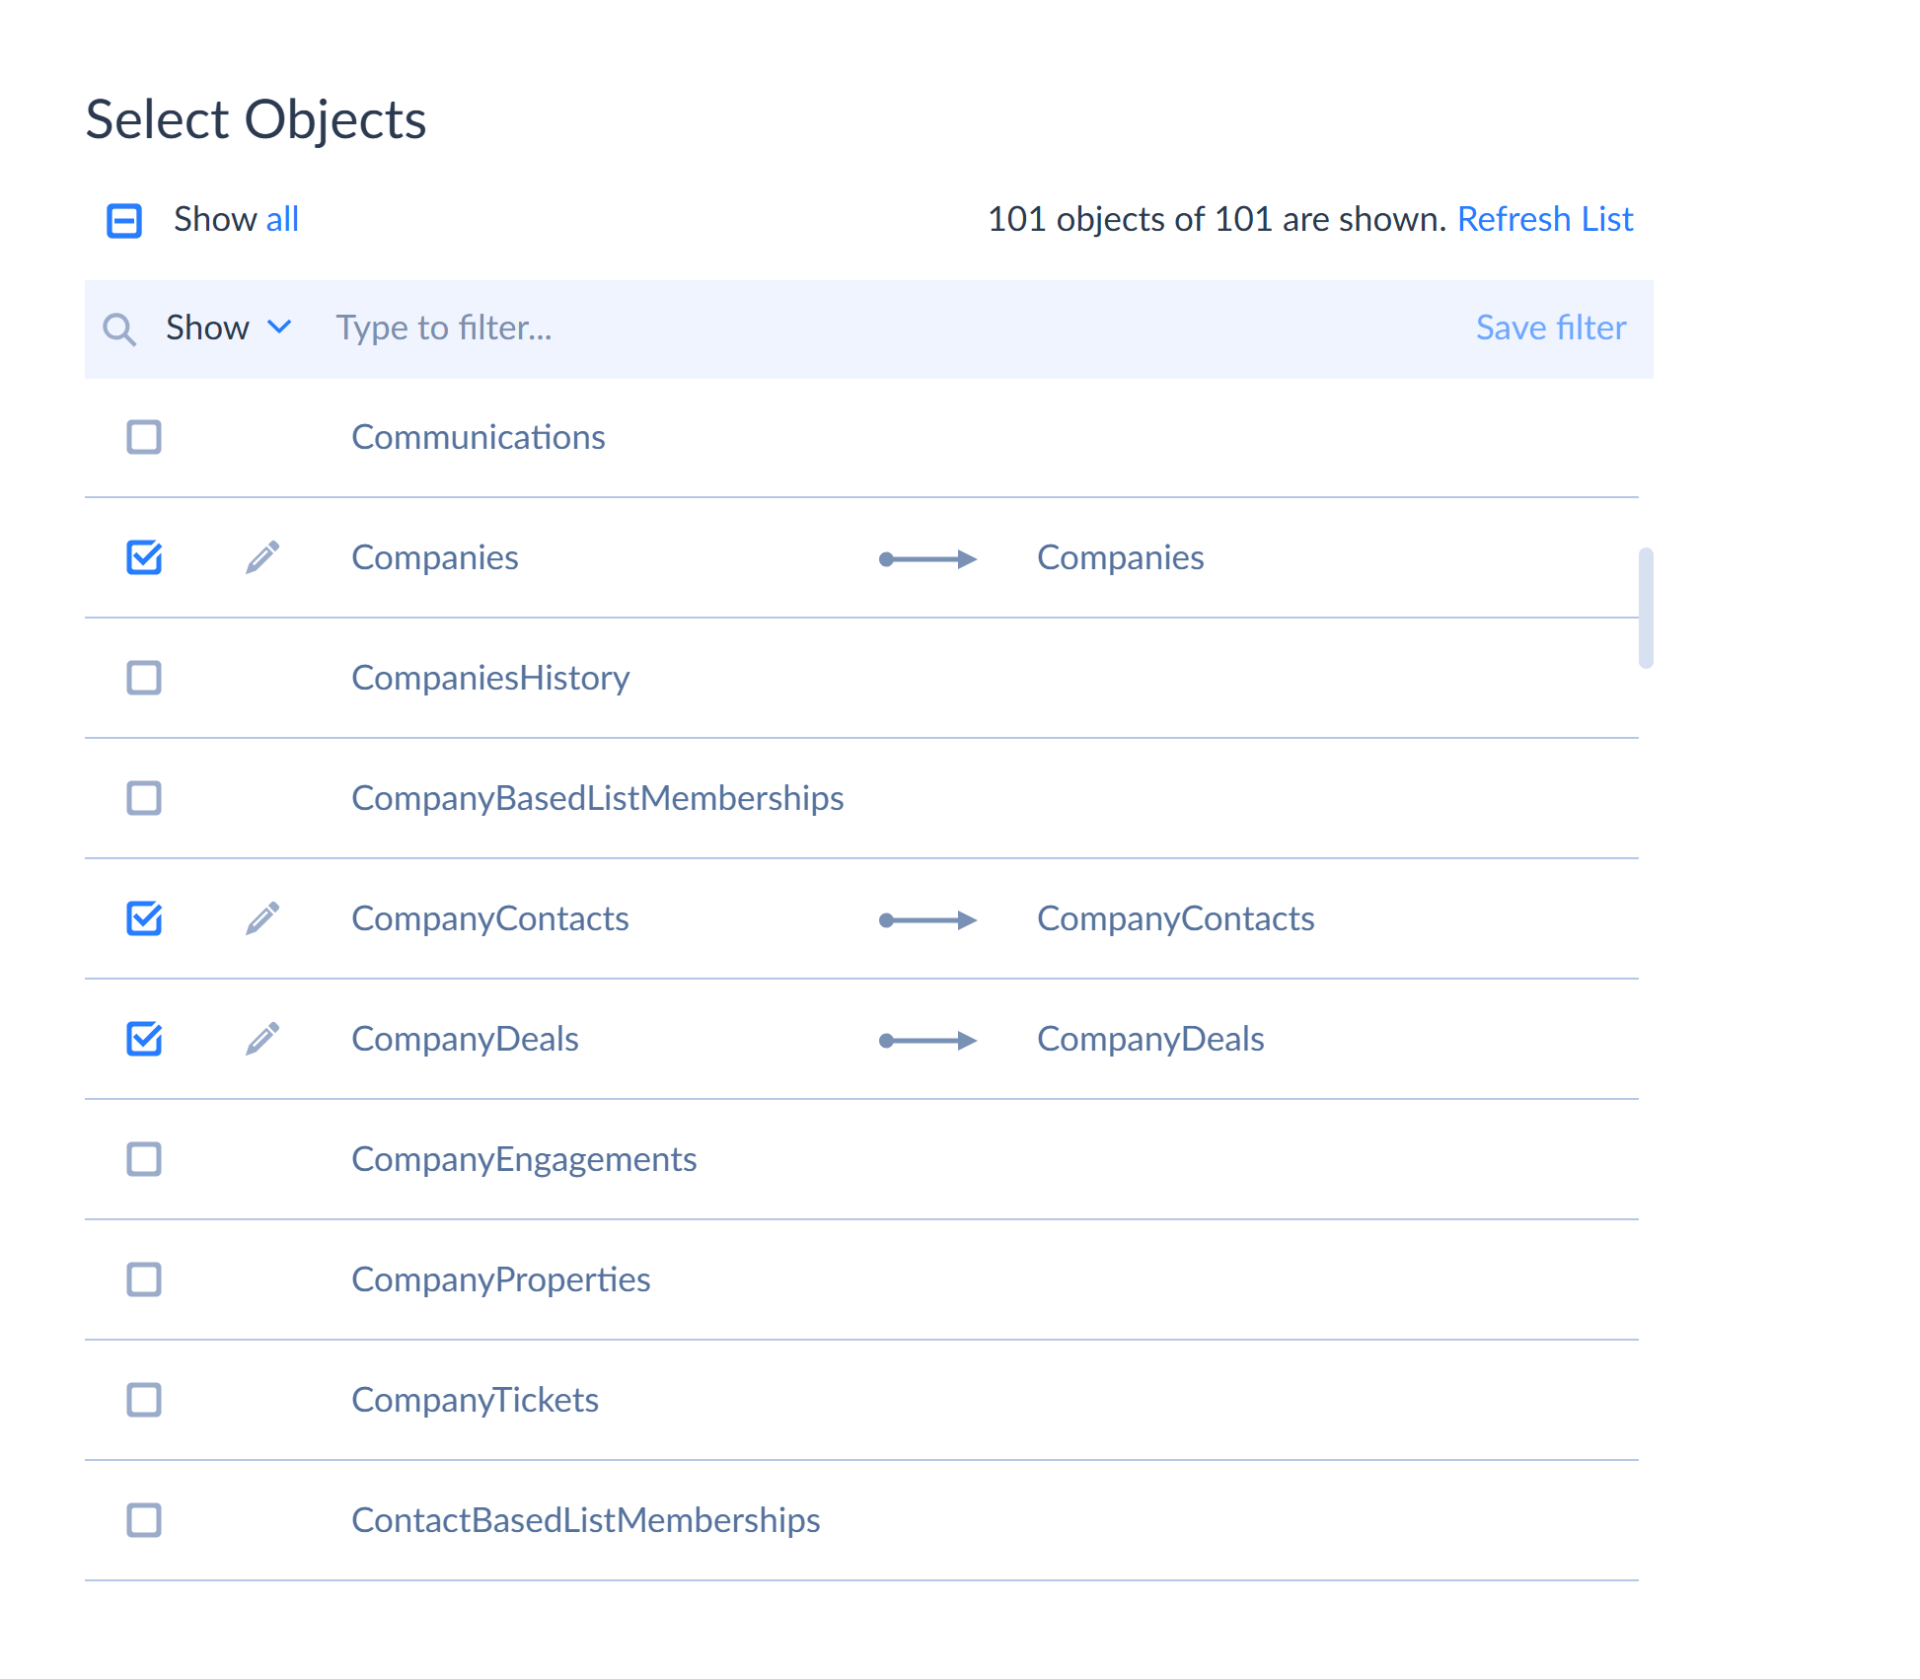Check the CompaniesHistory object

144,678
